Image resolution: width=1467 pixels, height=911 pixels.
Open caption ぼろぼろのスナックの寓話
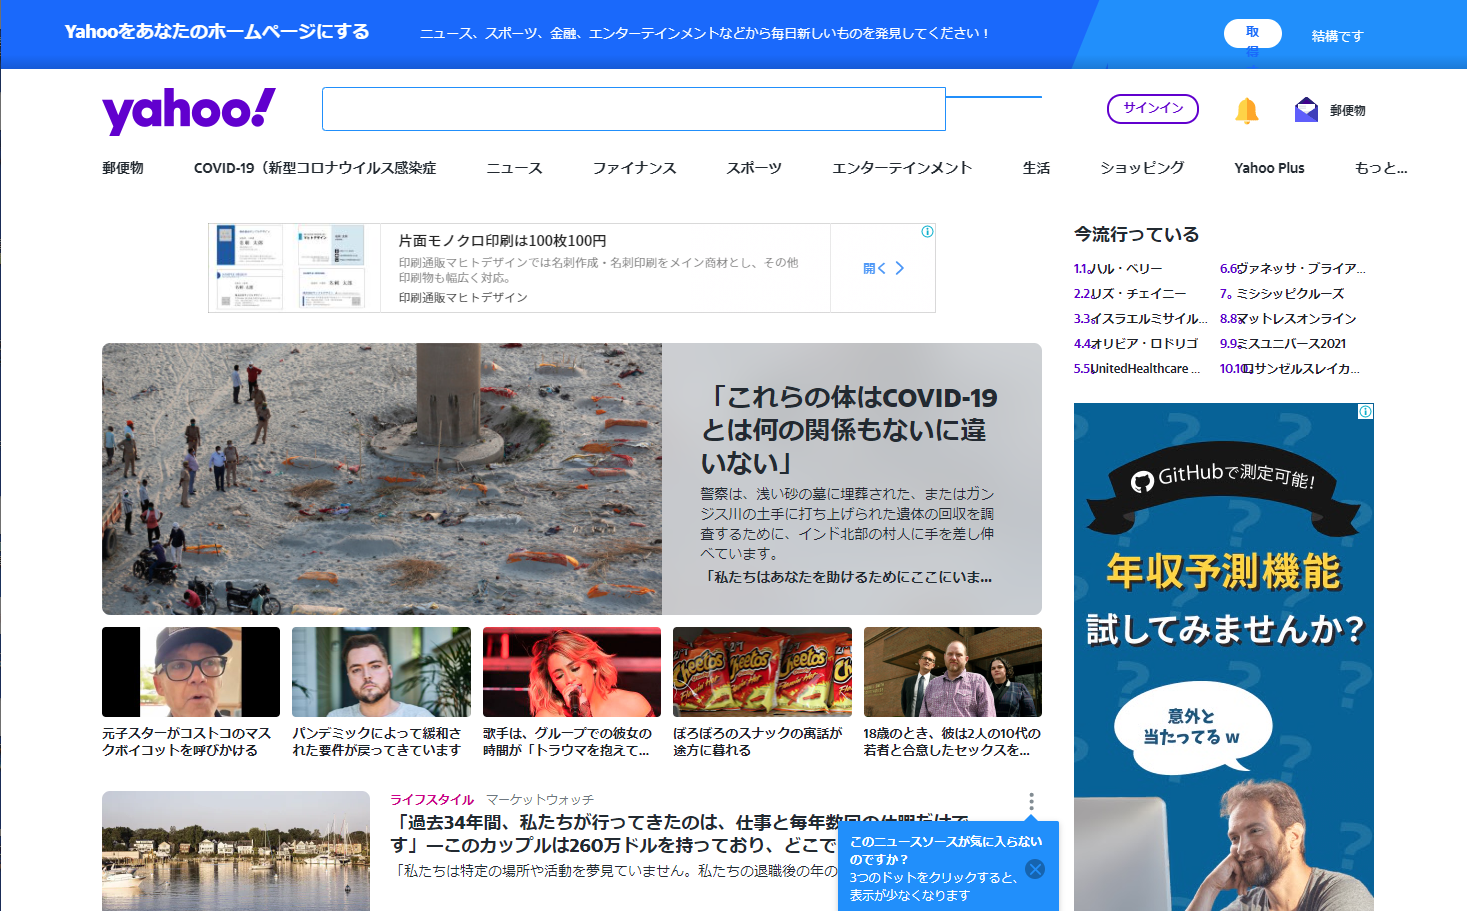pyautogui.click(x=758, y=741)
